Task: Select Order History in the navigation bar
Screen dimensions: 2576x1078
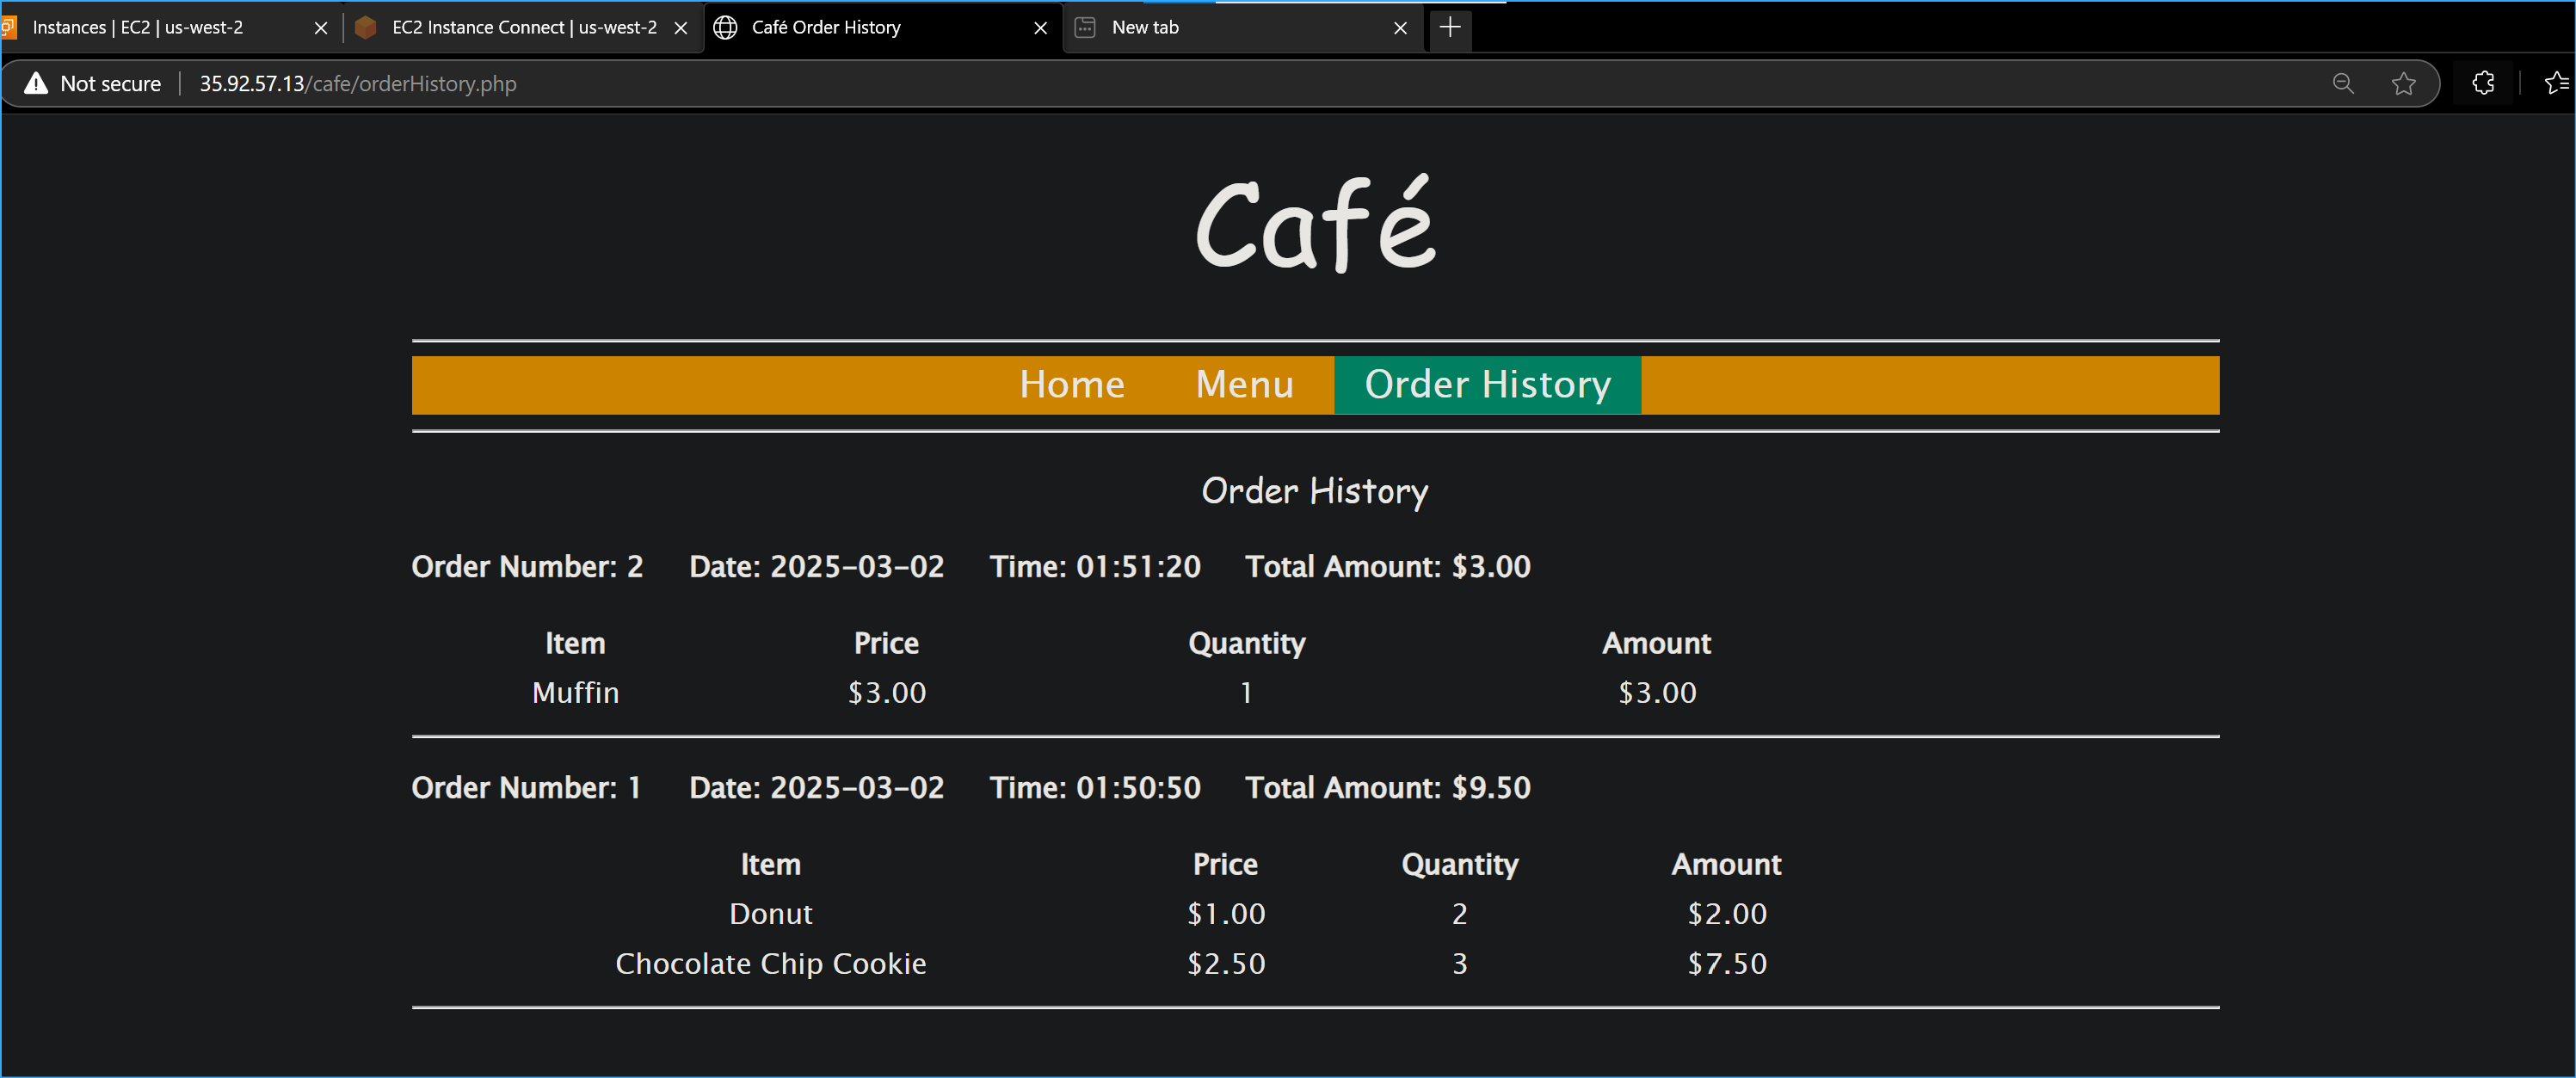Action: pos(1487,384)
